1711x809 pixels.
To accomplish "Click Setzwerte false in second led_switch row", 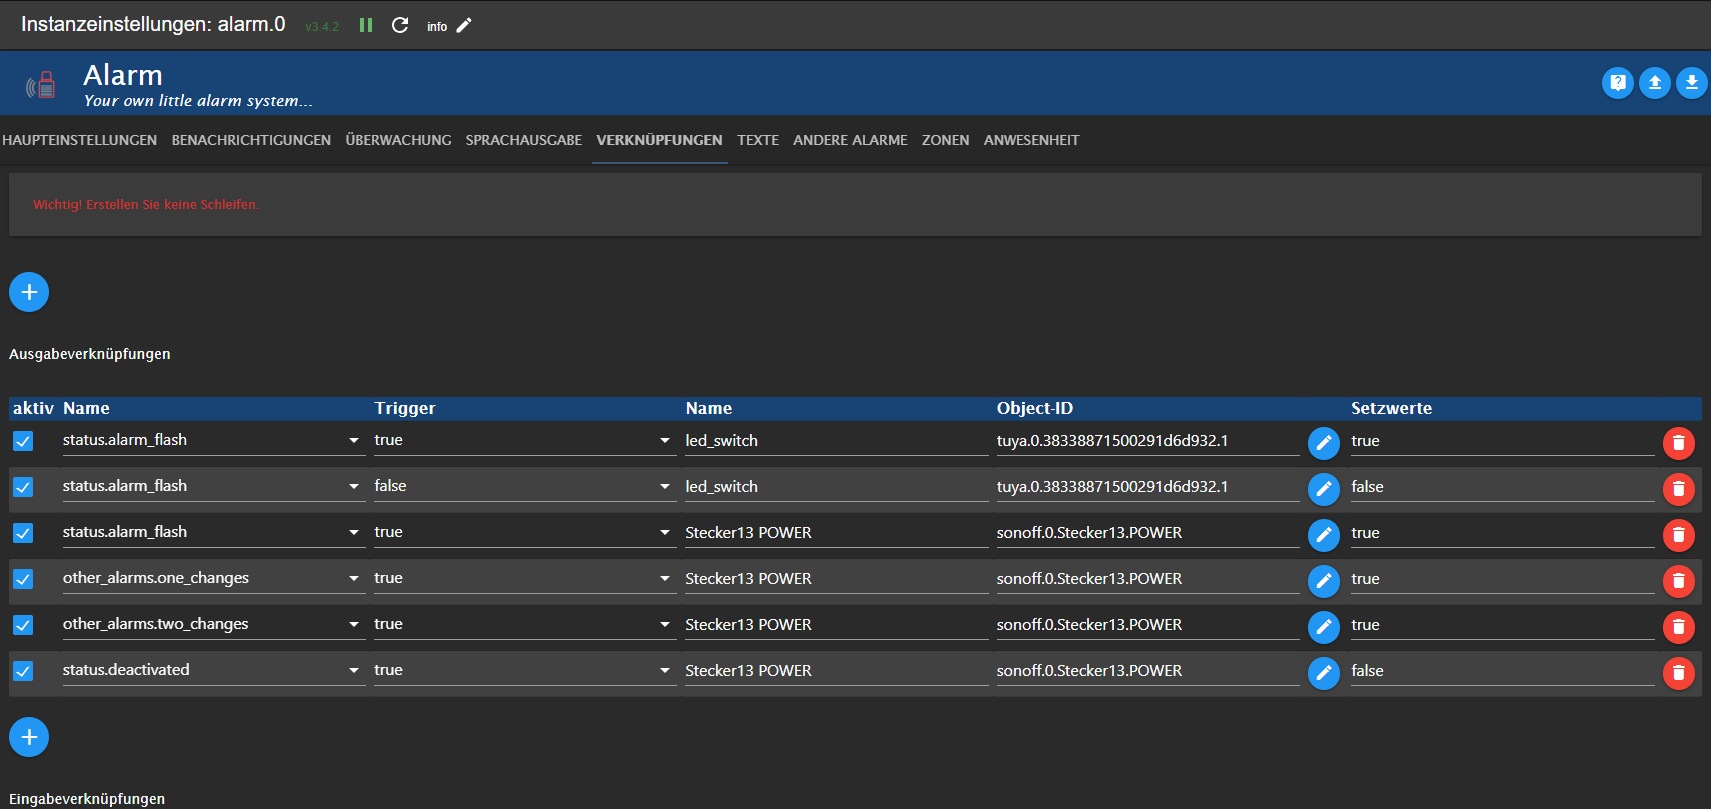I will pyautogui.click(x=1502, y=487).
